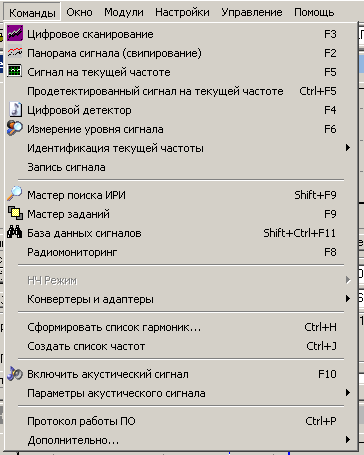Expand Параметры акустического сигнала submenu arrow
The image size is (364, 455).
[348, 393]
